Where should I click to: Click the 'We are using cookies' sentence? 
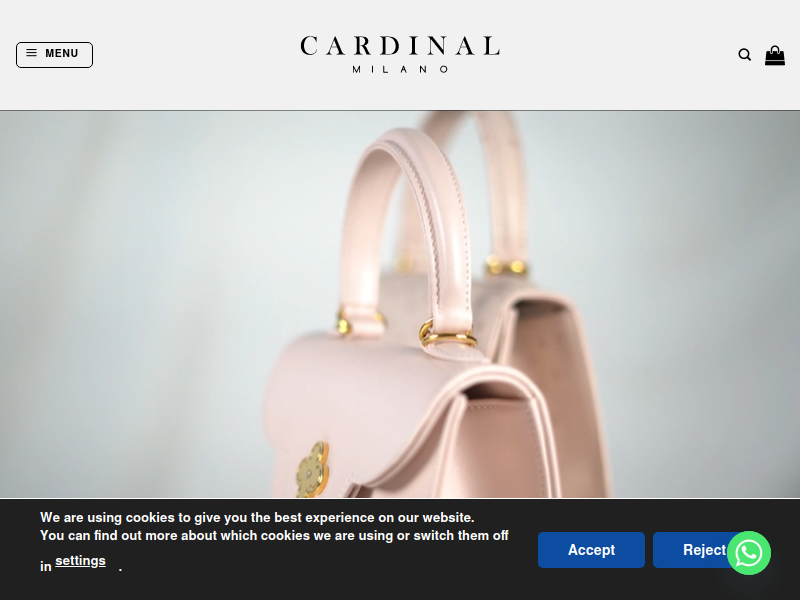(257, 517)
